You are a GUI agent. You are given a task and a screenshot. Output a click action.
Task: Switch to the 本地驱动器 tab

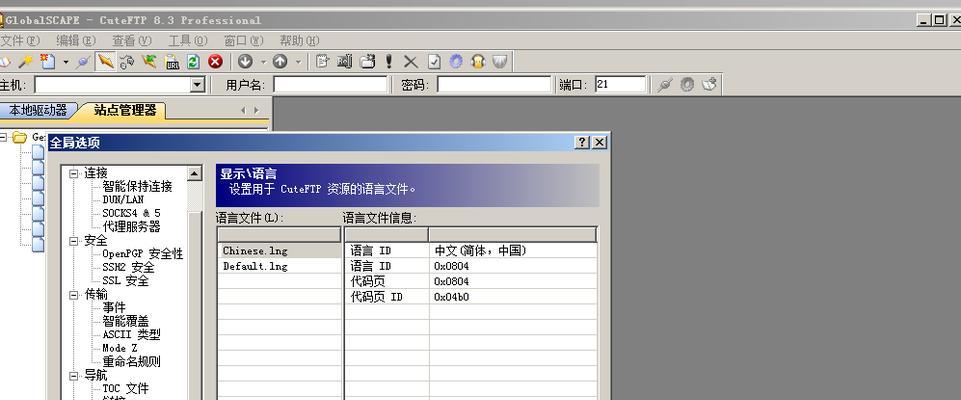point(37,110)
